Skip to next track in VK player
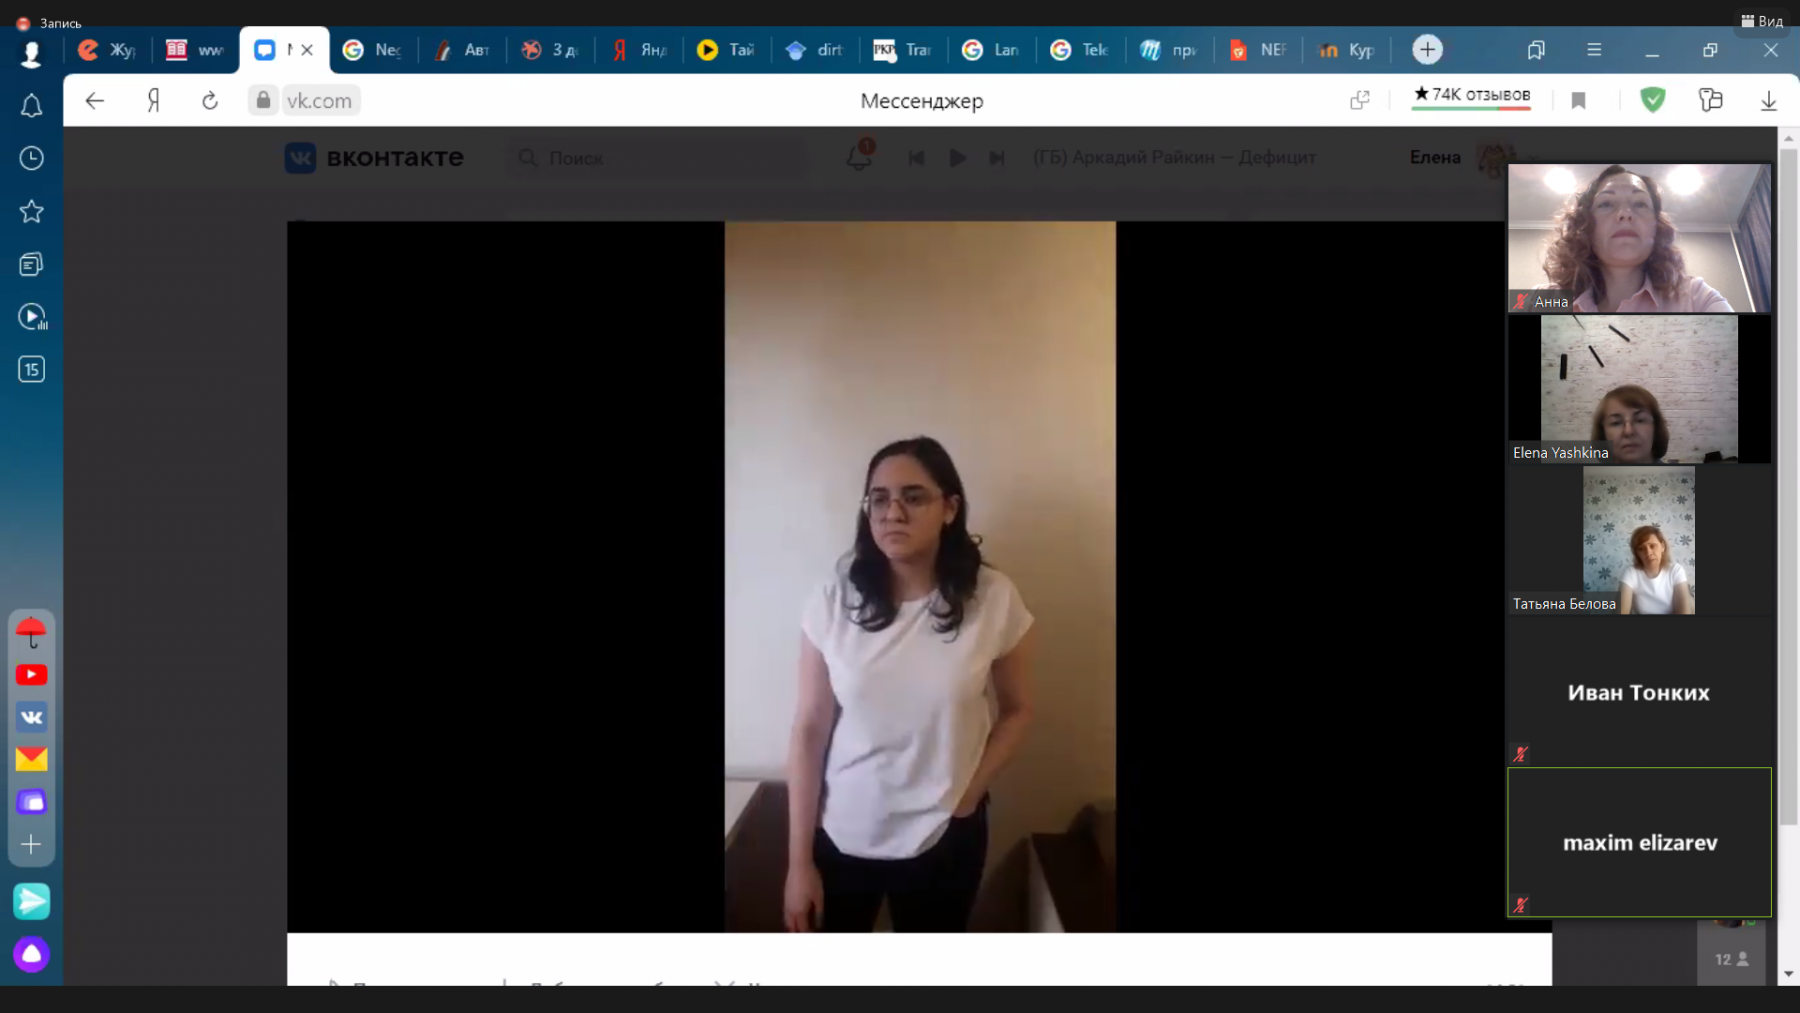 pyautogui.click(x=997, y=158)
